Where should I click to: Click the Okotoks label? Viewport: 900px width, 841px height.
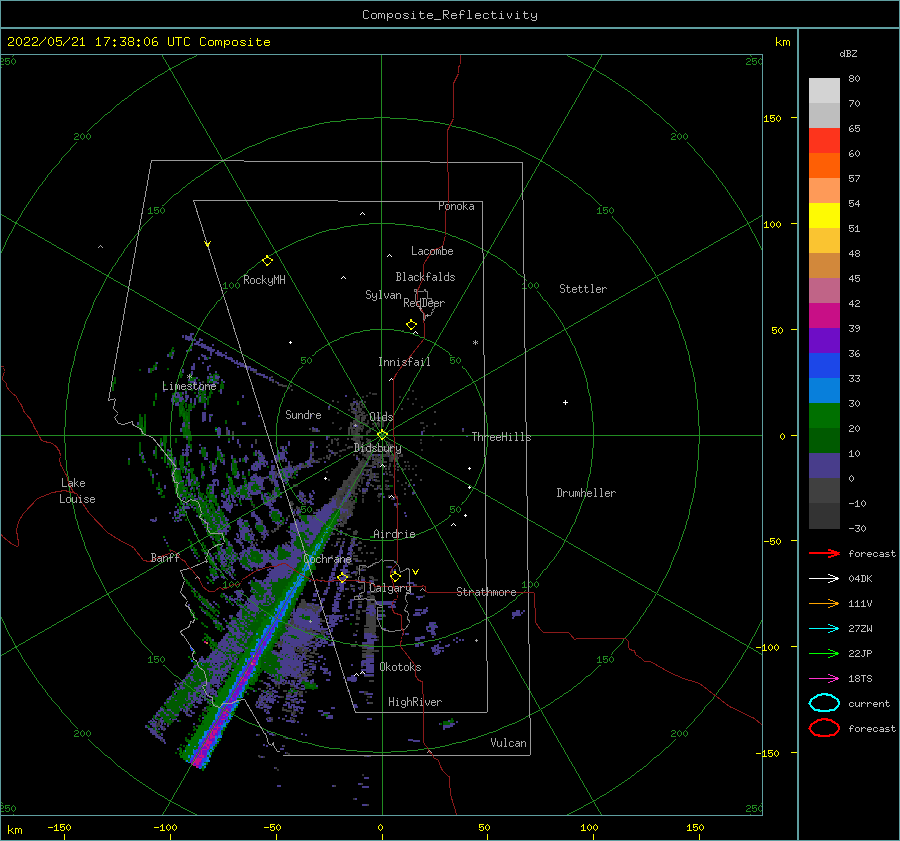[400, 667]
